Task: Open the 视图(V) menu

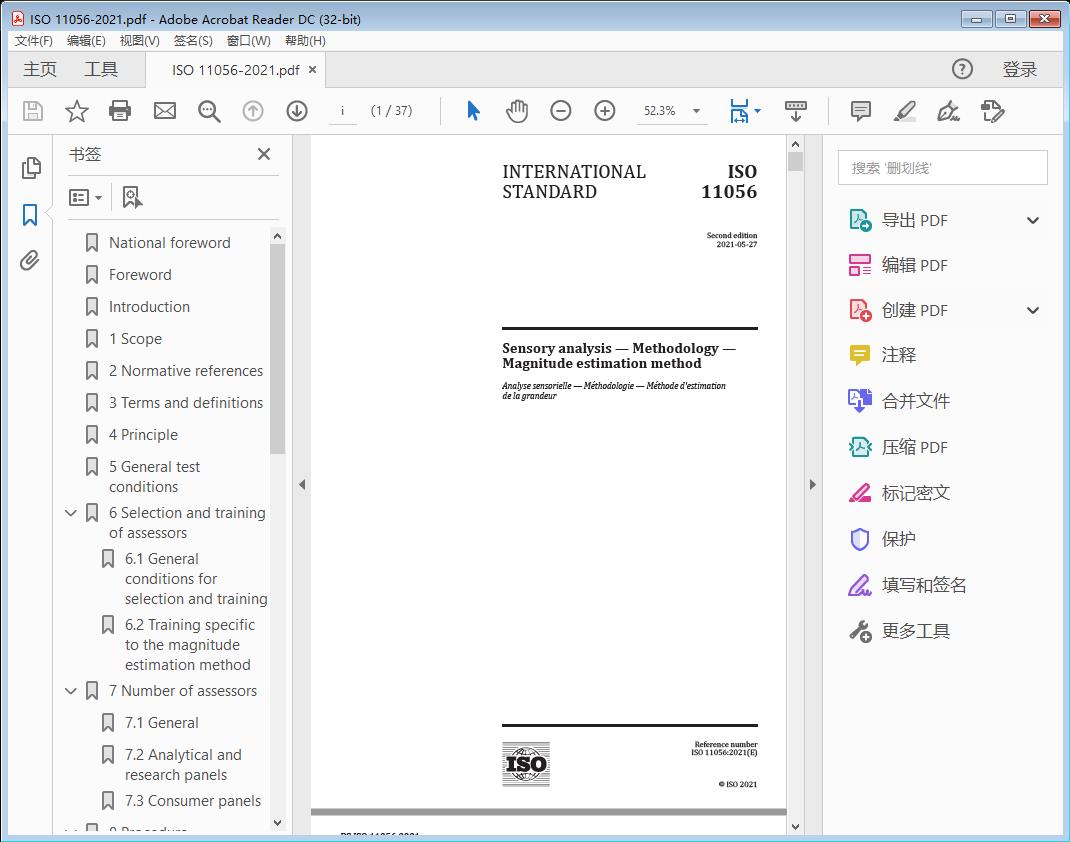Action: click(x=139, y=41)
